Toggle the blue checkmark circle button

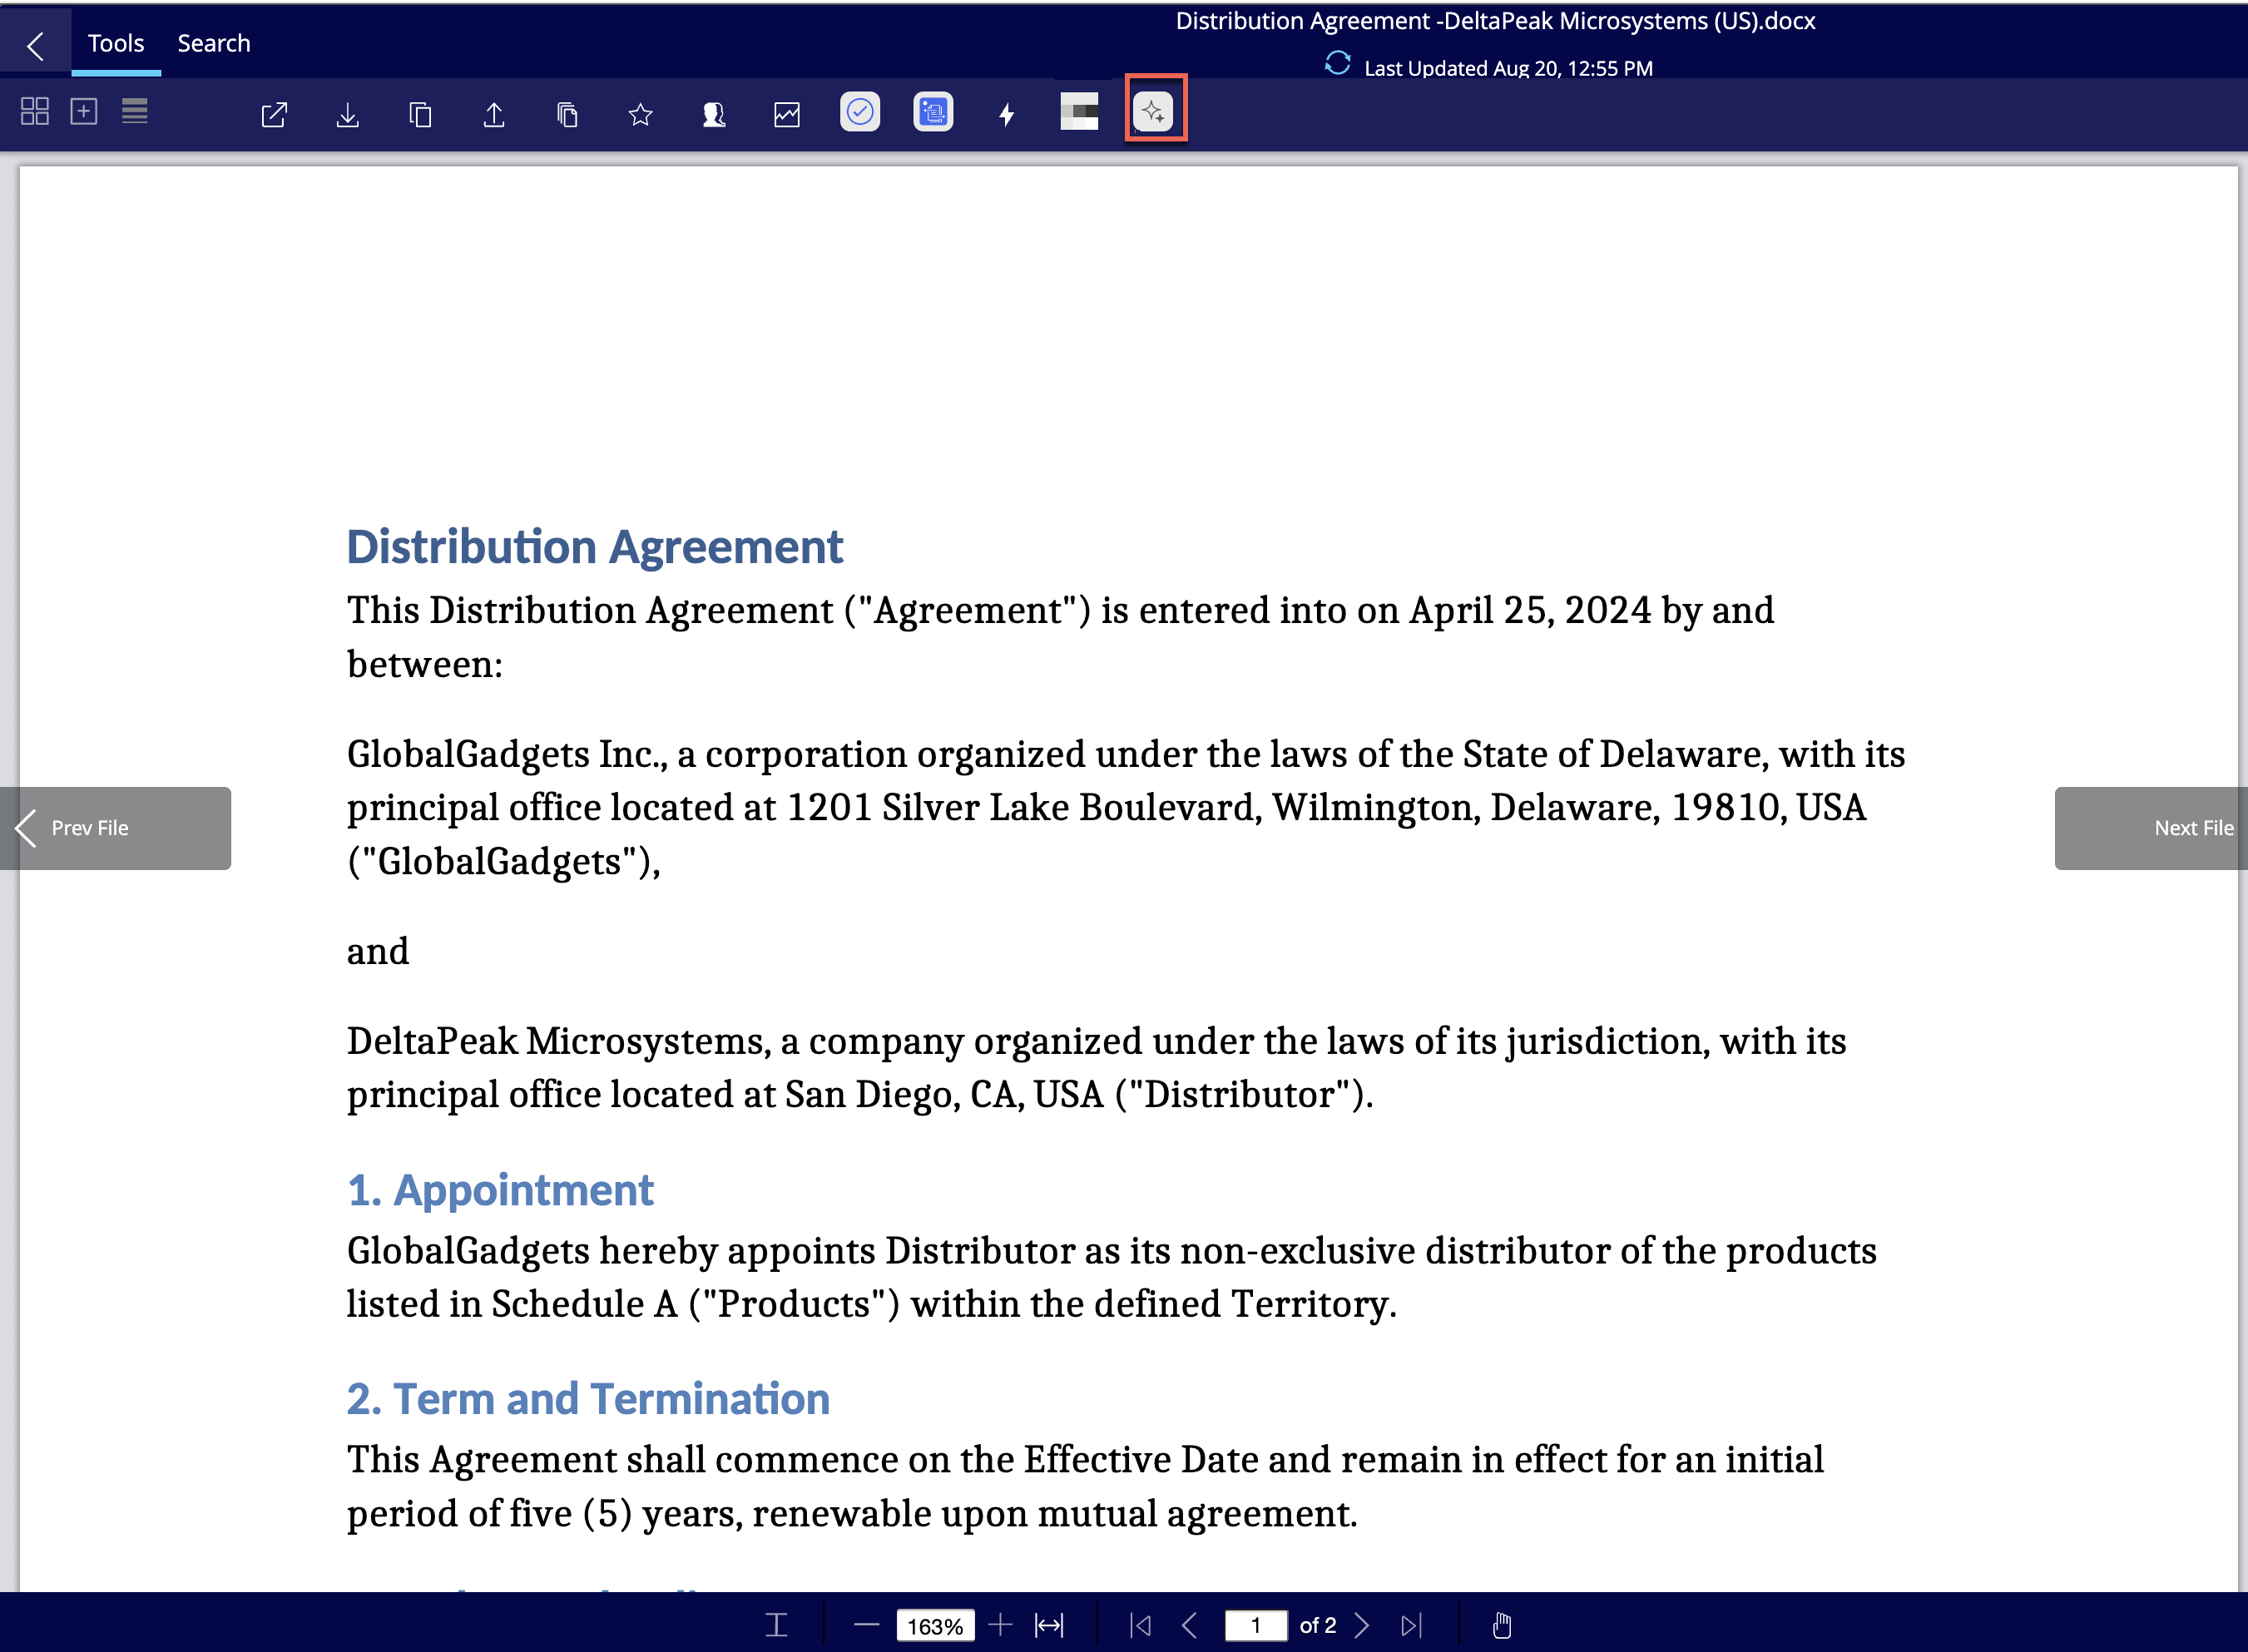(x=860, y=112)
